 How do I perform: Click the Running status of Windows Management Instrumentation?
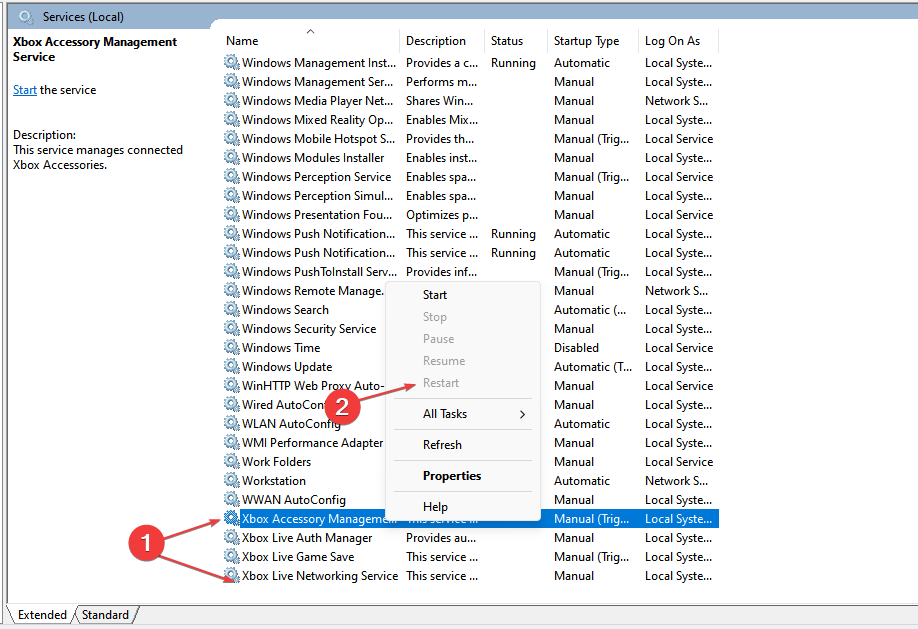tap(513, 63)
